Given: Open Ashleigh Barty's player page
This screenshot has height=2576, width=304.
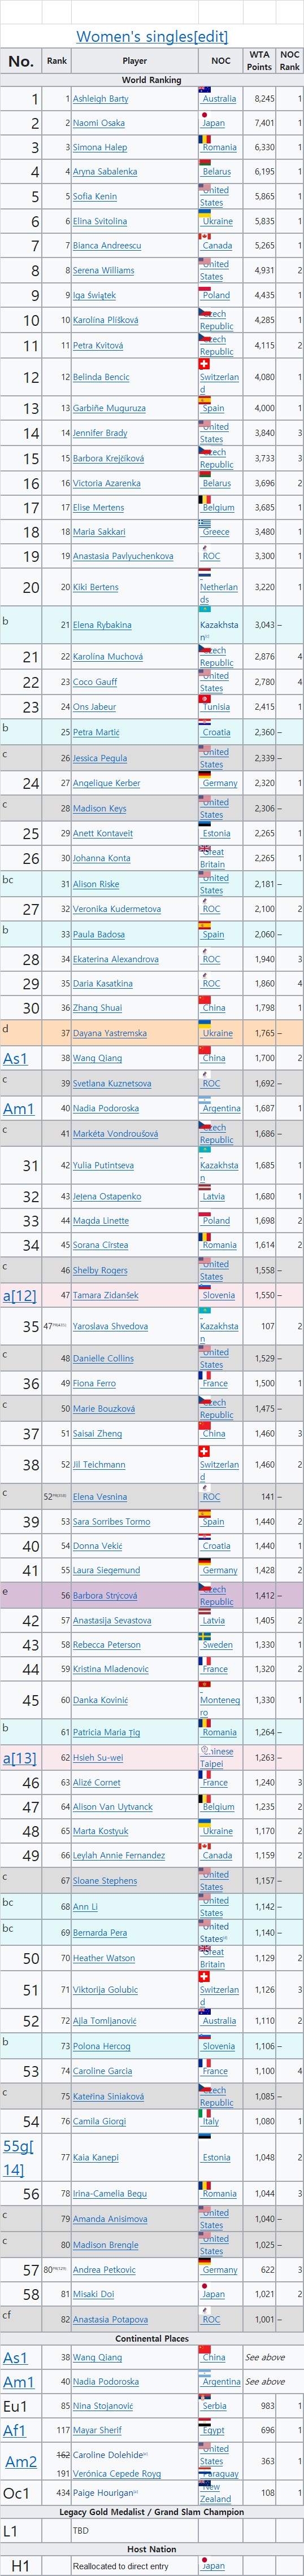Looking at the screenshot, I should (100, 99).
